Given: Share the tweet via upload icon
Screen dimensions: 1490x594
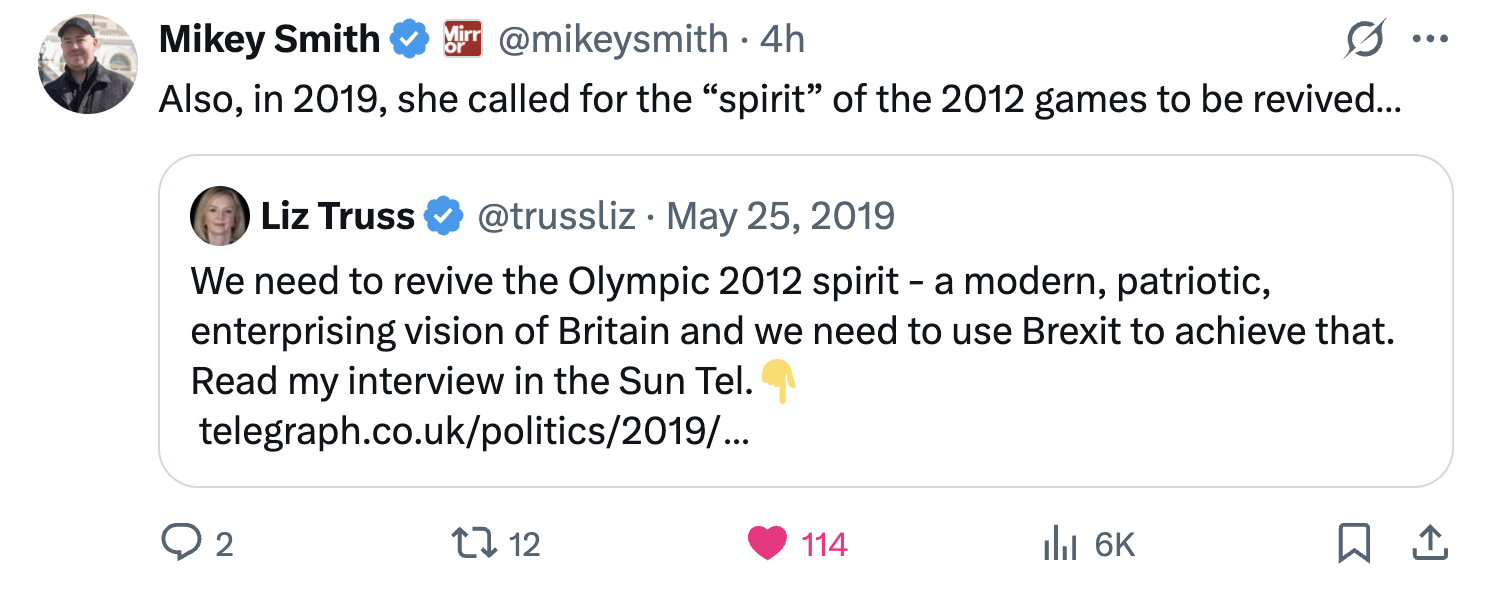Looking at the screenshot, I should (x=1430, y=543).
